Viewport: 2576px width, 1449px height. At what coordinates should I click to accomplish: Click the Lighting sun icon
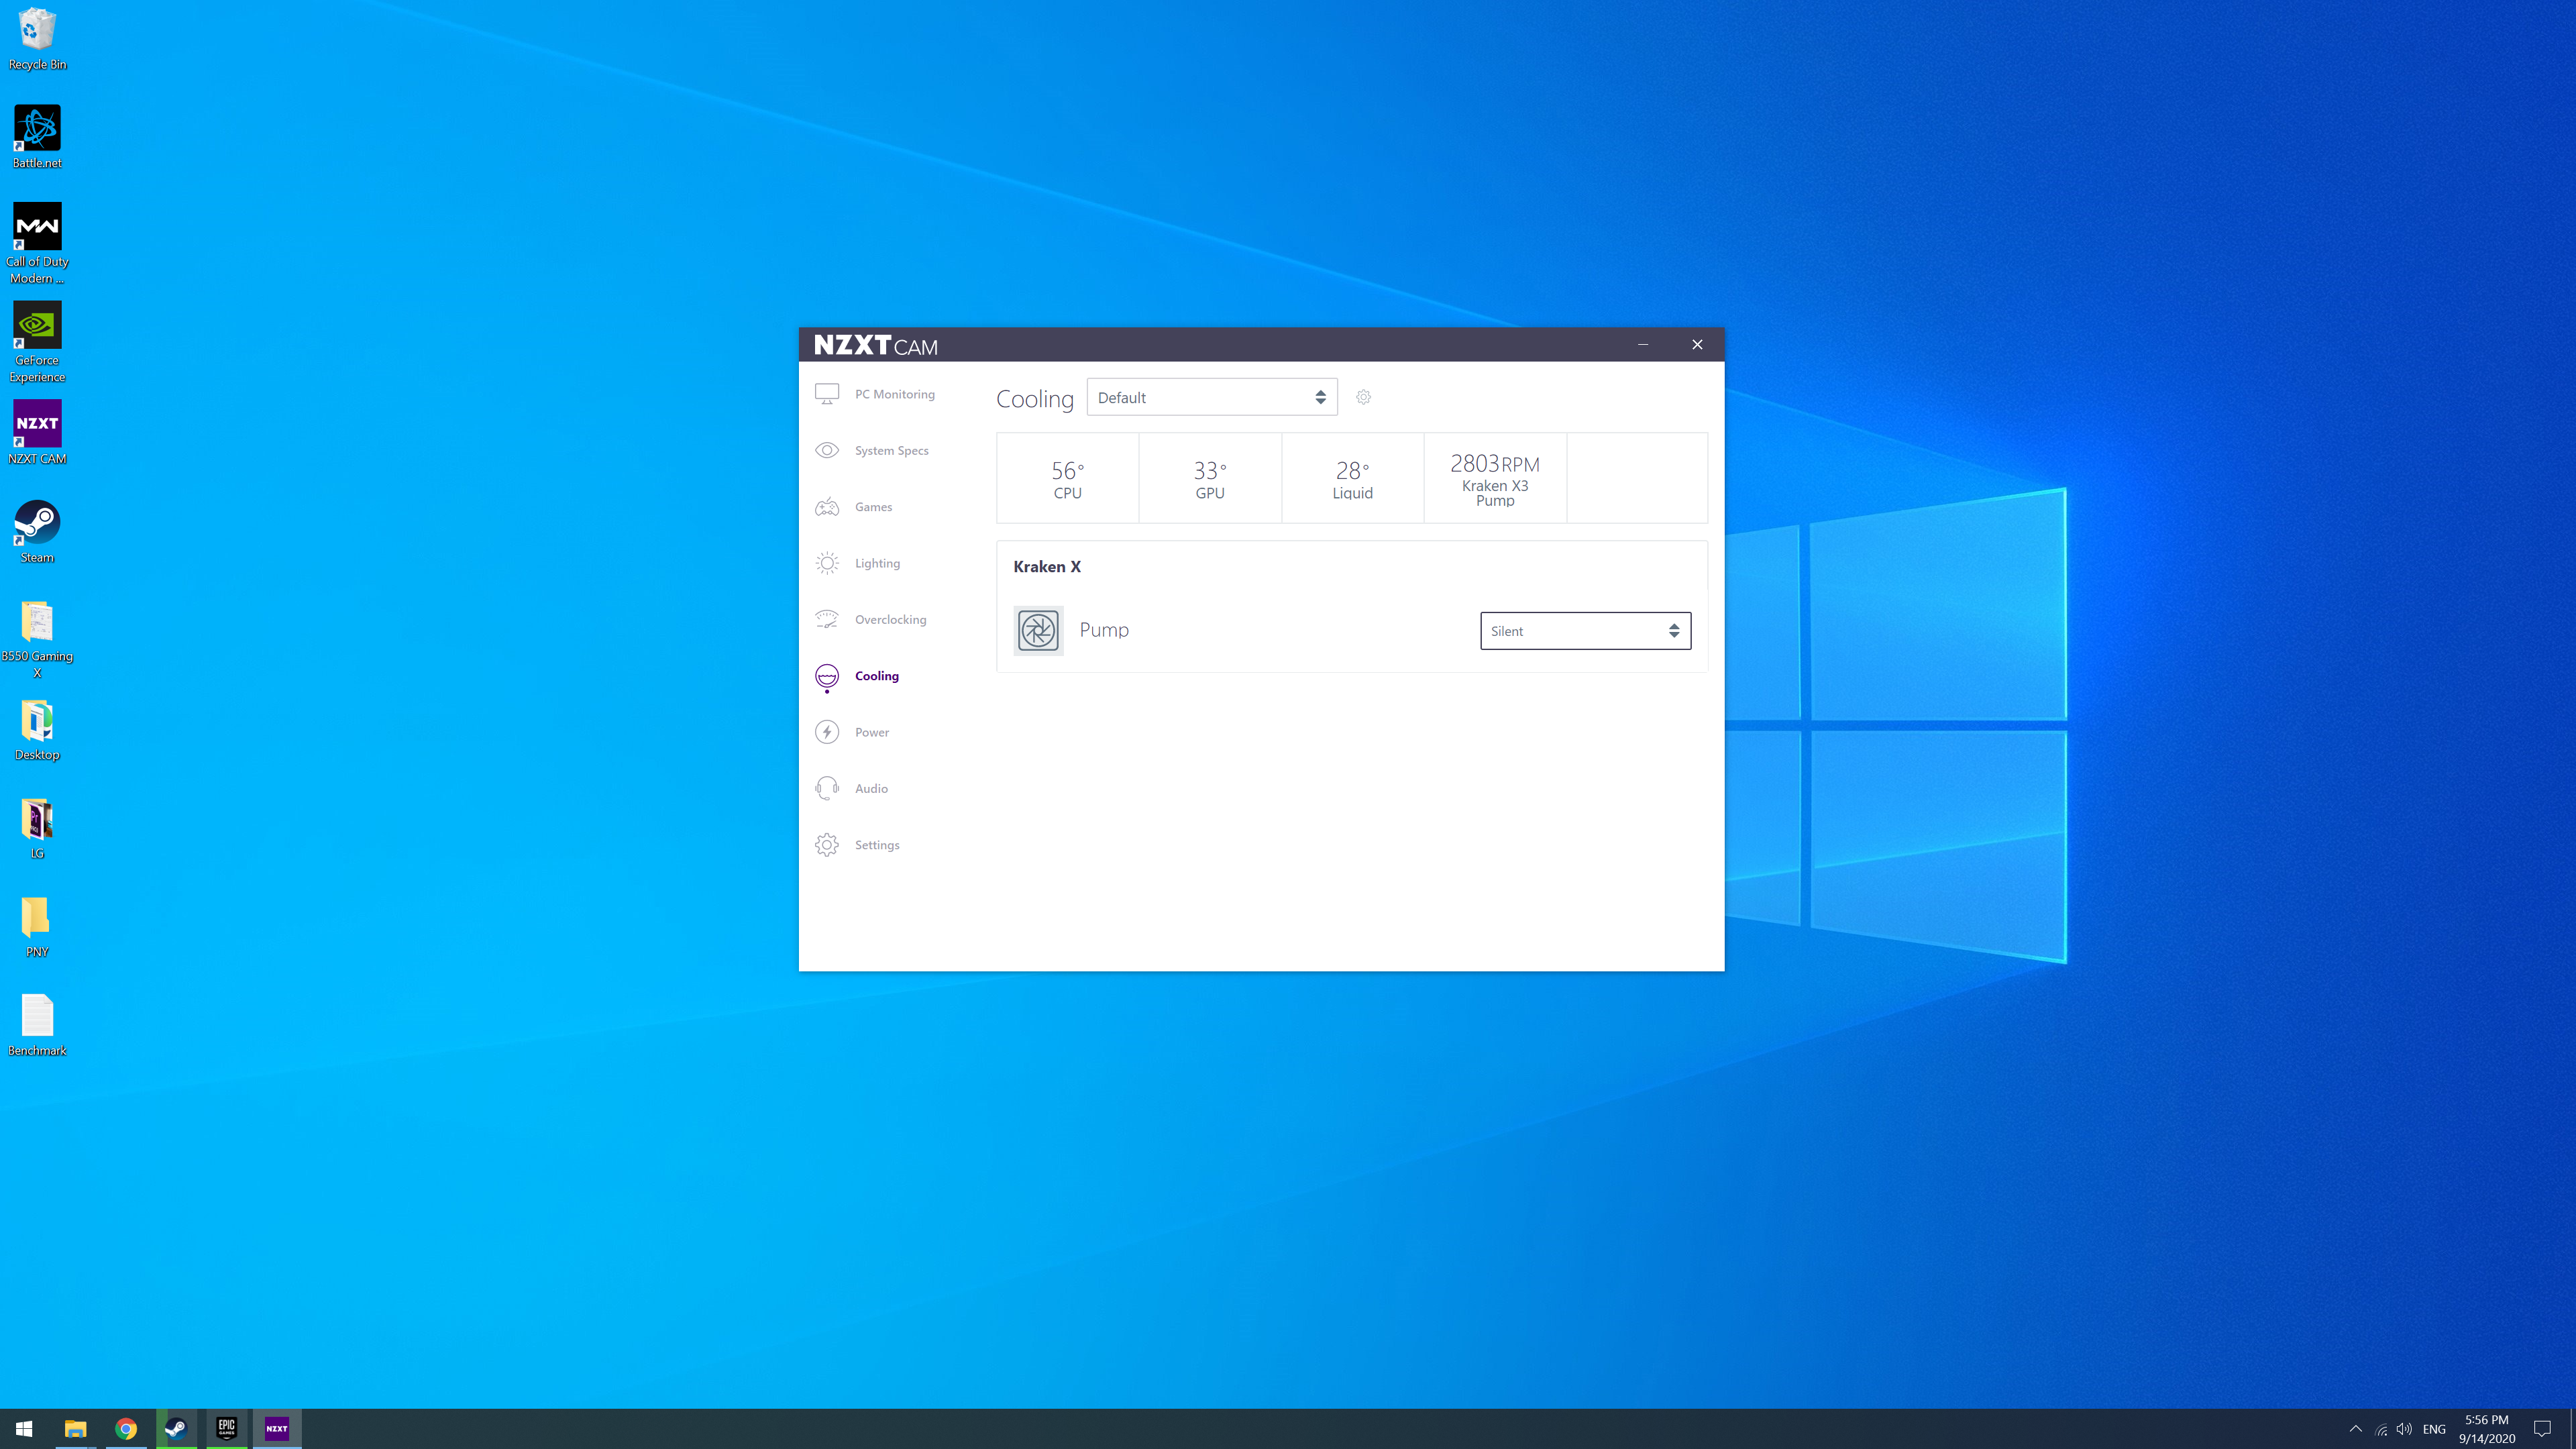[827, 563]
